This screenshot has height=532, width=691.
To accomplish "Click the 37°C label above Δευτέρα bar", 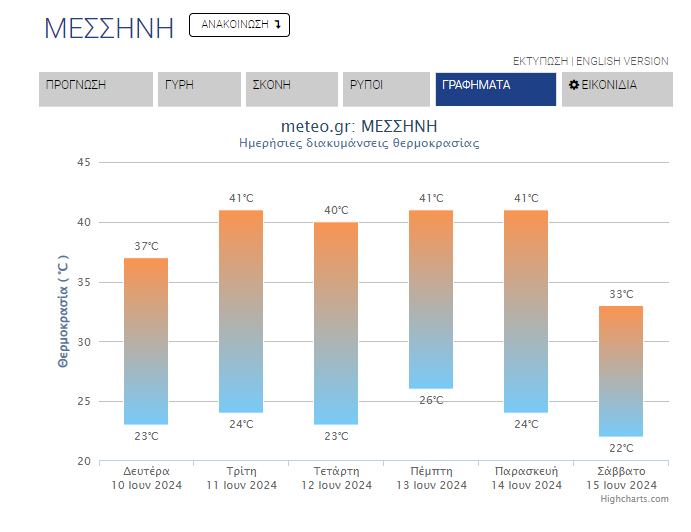I will (x=146, y=246).
